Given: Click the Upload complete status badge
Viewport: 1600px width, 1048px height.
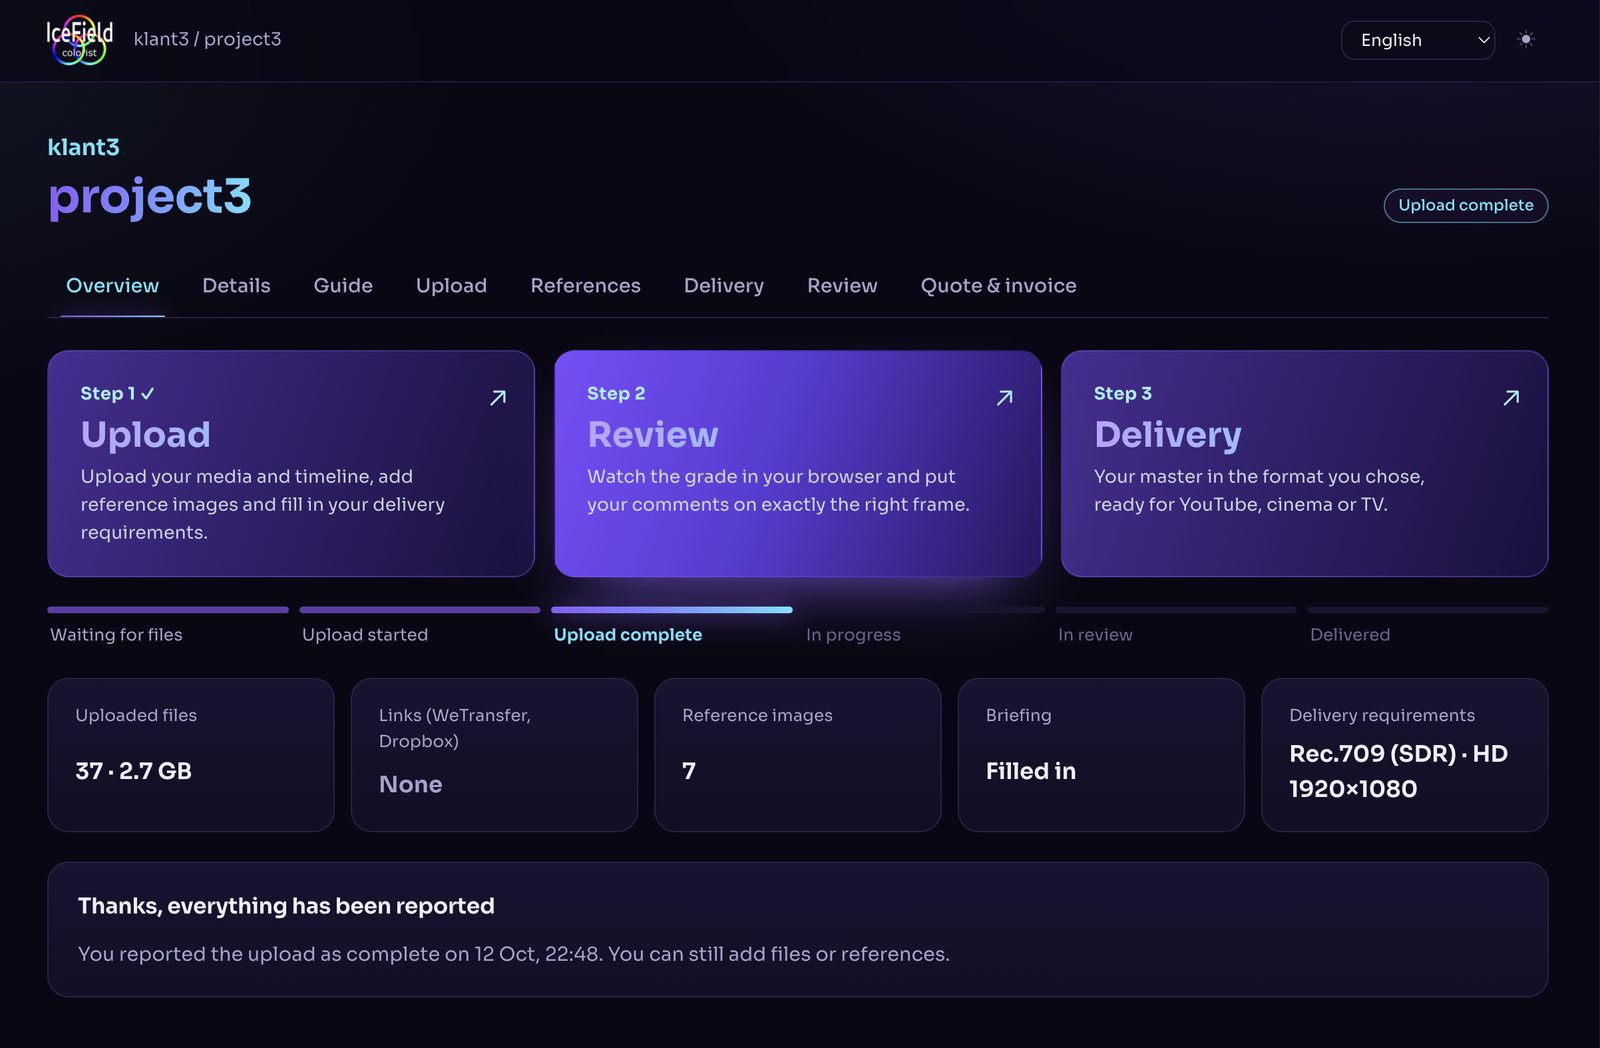Looking at the screenshot, I should (x=1465, y=205).
